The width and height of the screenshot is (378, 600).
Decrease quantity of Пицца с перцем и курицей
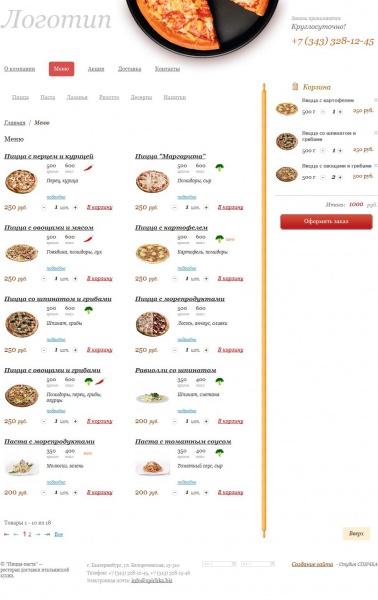point(44,207)
